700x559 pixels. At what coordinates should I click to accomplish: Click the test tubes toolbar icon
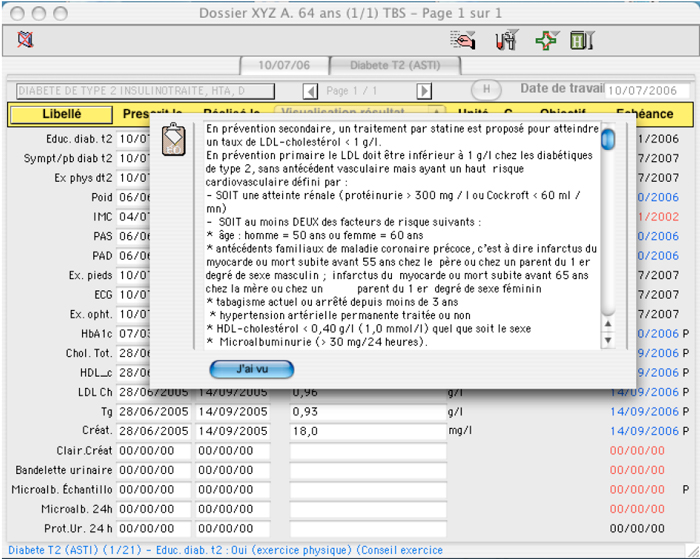(505, 41)
